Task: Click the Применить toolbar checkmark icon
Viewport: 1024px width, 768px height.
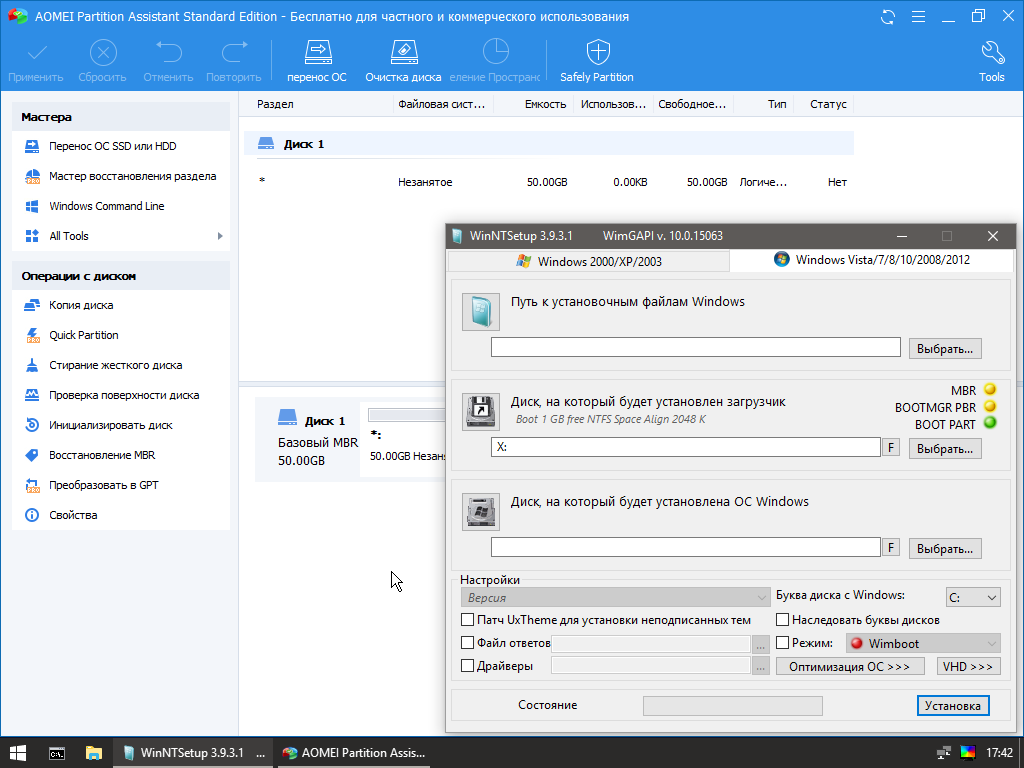Action: pos(37,52)
